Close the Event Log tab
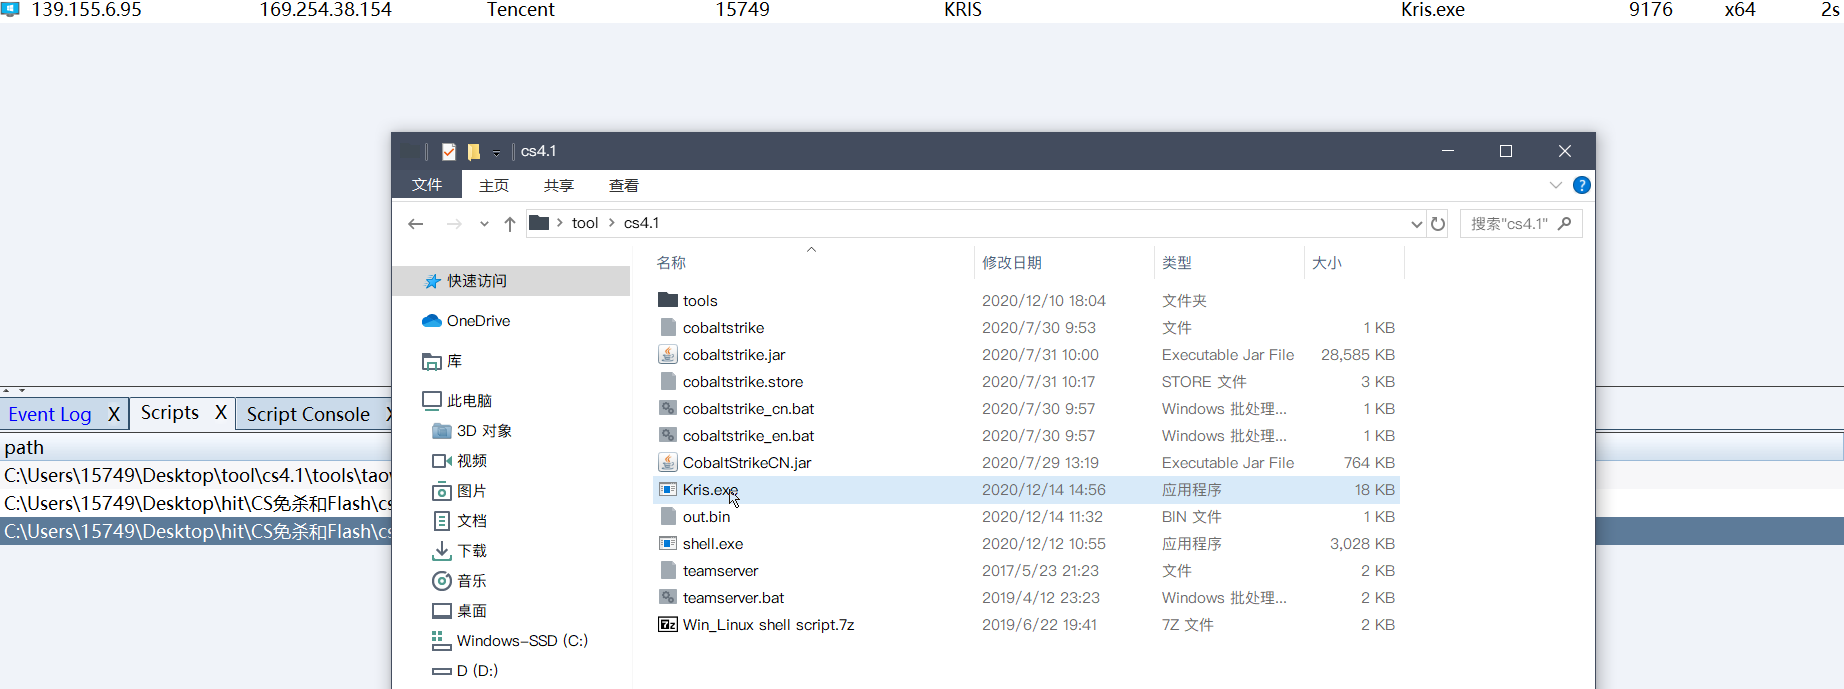 coord(114,414)
